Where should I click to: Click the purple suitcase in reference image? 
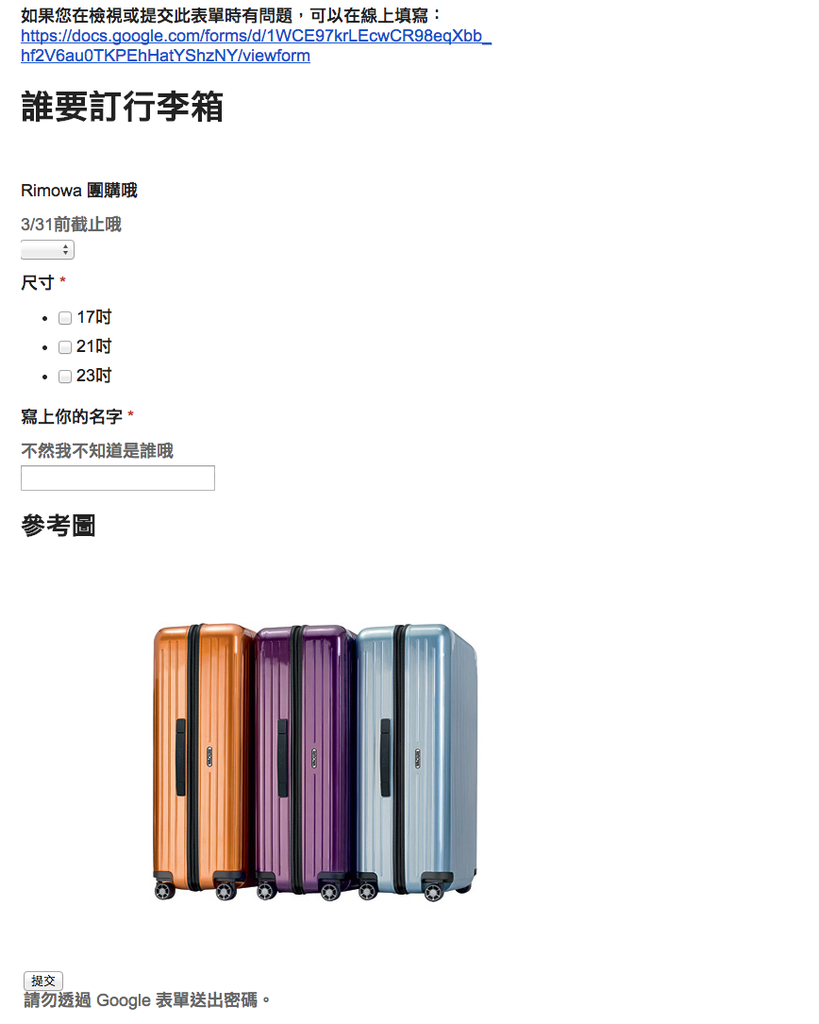coord(306,762)
